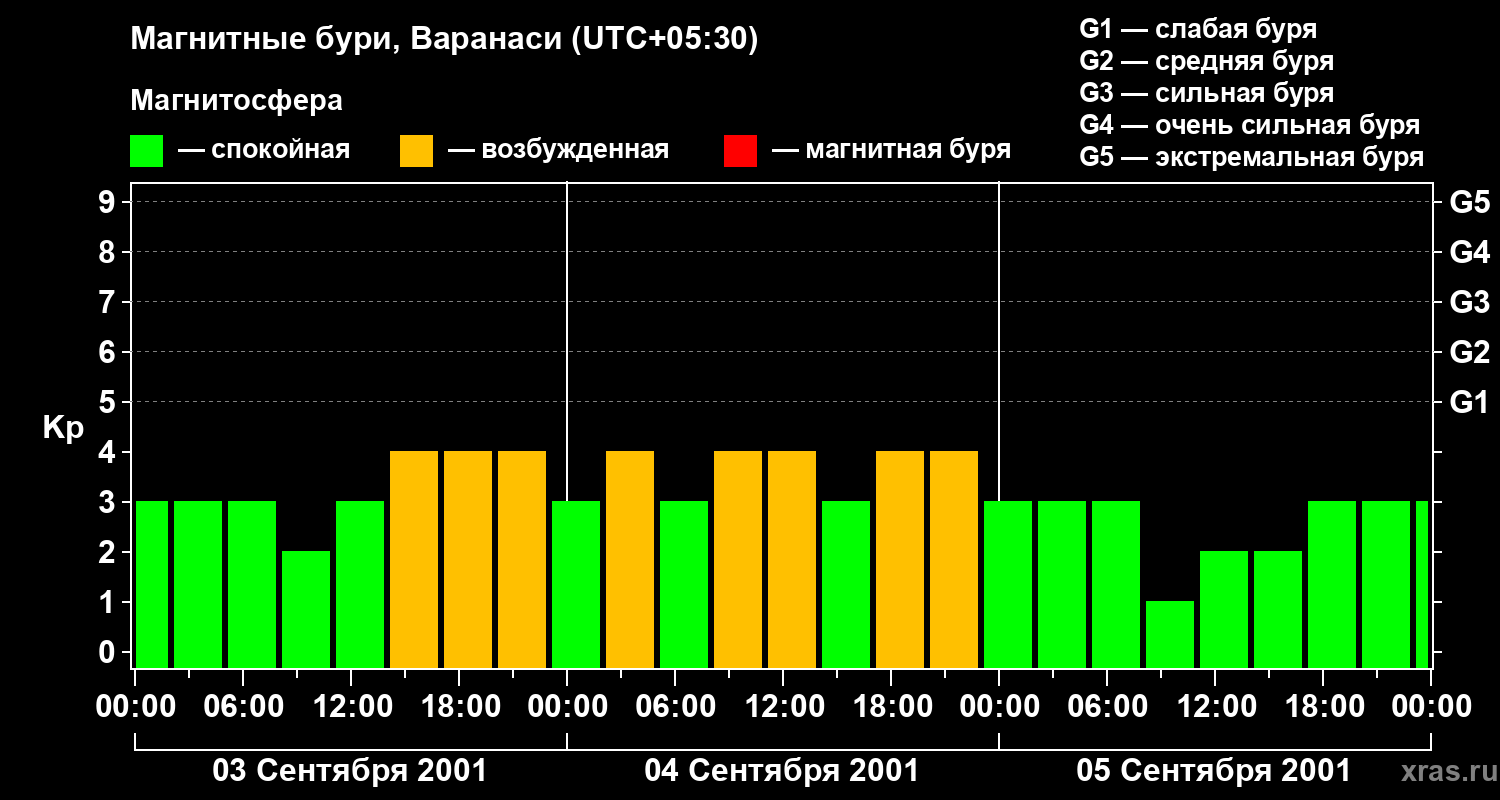Click the orange bar above 12:00 on 04 Сентября
This screenshot has height=800, width=1500.
tap(792, 559)
